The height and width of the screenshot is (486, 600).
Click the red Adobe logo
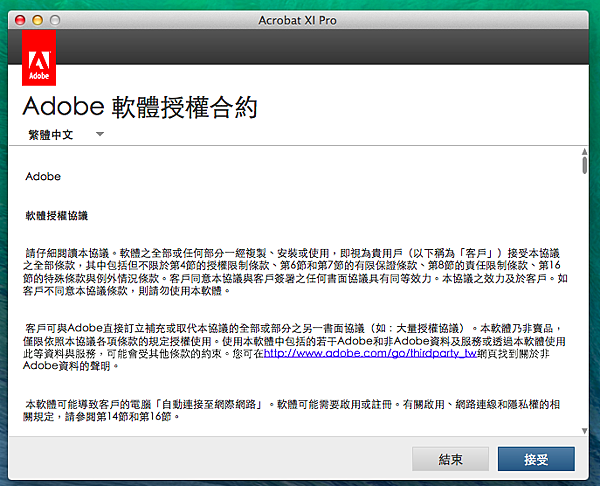click(x=39, y=58)
